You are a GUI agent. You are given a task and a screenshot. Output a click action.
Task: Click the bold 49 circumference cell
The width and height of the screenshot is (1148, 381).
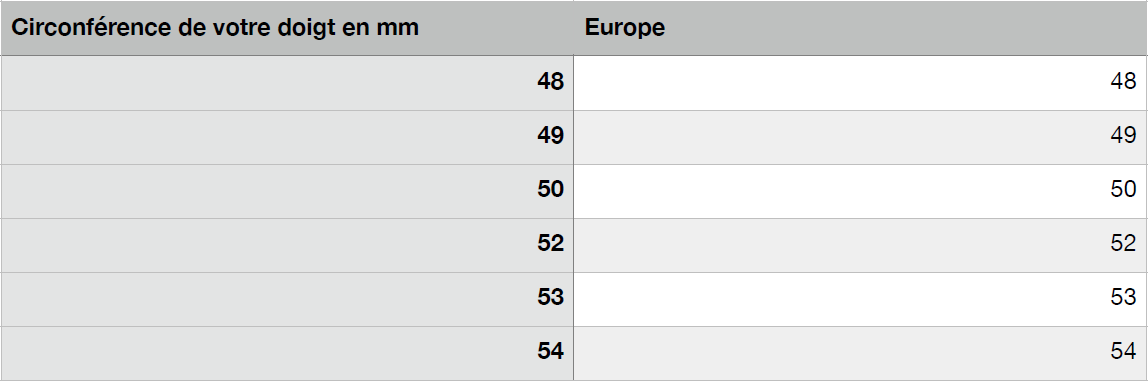[x=287, y=137]
